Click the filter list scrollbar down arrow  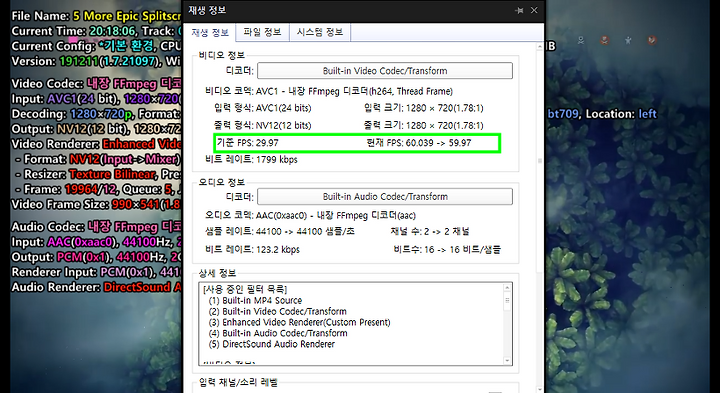[507, 361]
